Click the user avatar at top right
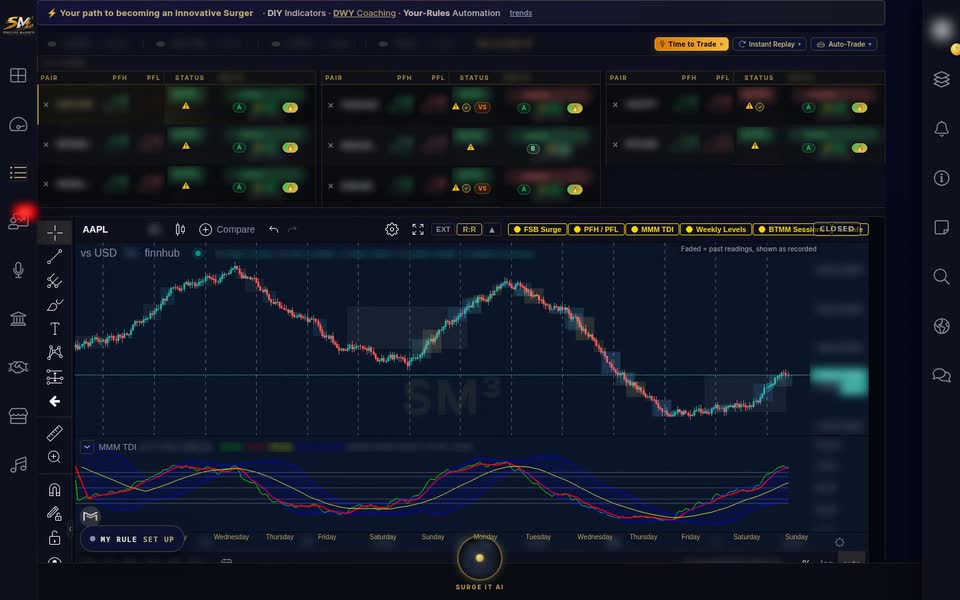The width and height of the screenshot is (960, 600). click(x=942, y=29)
